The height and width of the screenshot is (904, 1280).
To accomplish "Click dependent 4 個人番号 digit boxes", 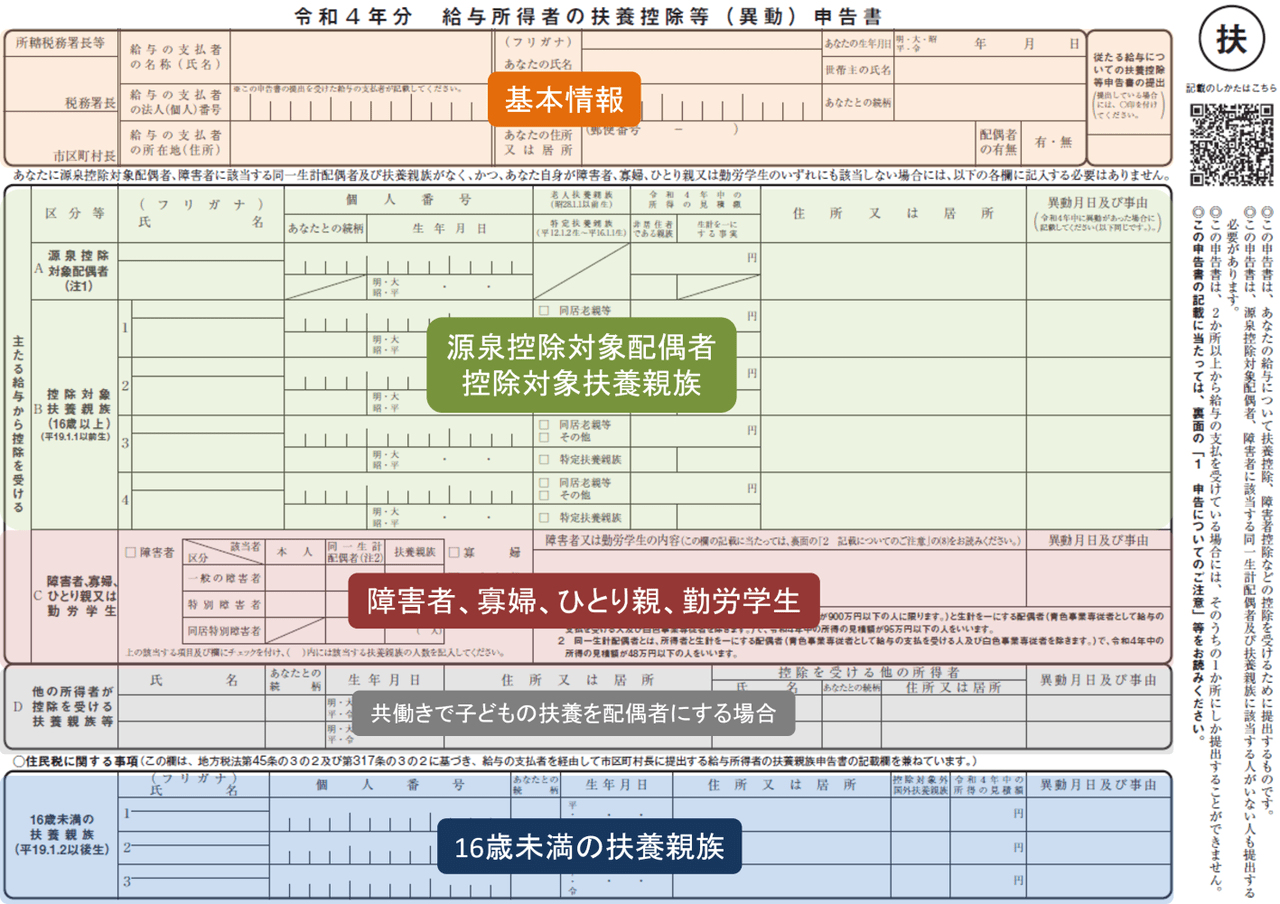I will click(408, 488).
